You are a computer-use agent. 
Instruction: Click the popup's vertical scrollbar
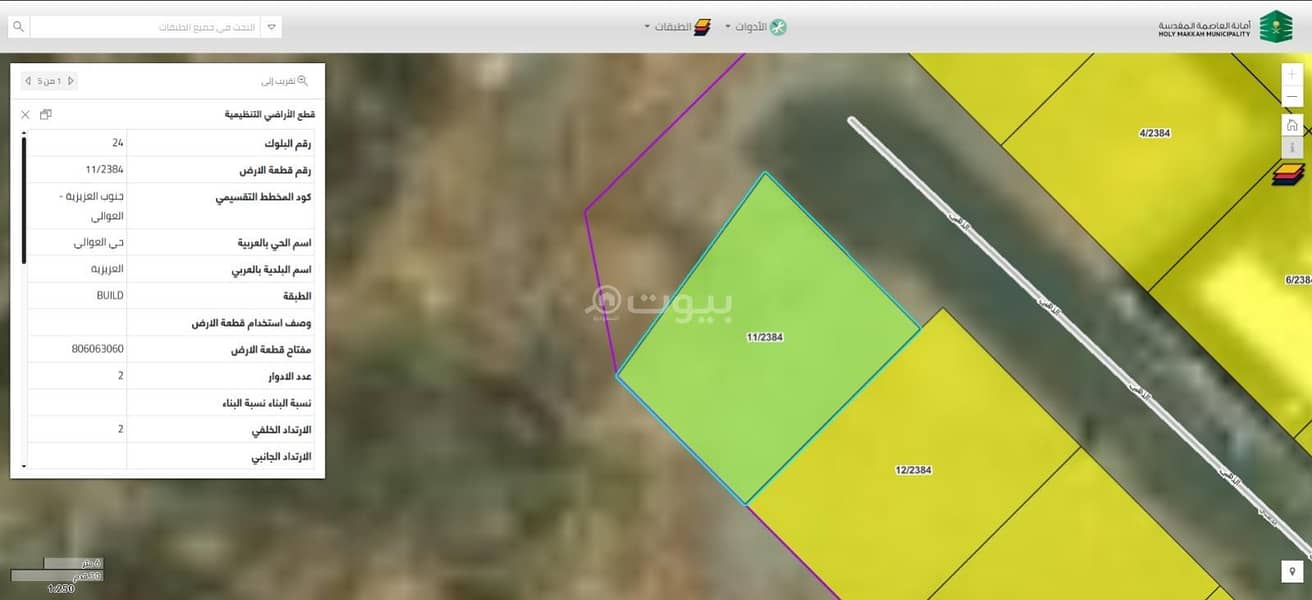click(24, 200)
